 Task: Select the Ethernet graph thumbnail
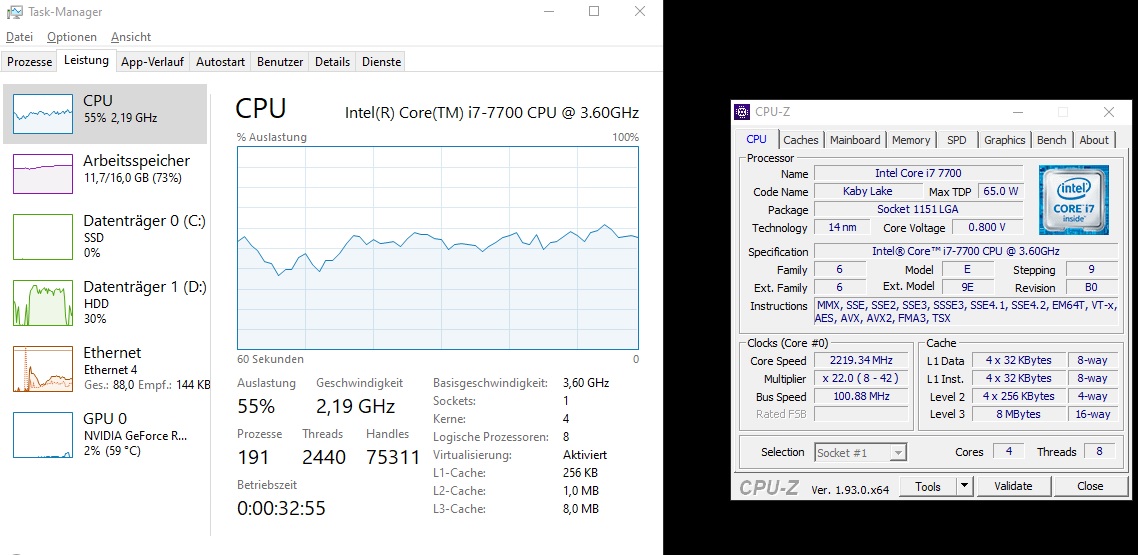tap(43, 369)
